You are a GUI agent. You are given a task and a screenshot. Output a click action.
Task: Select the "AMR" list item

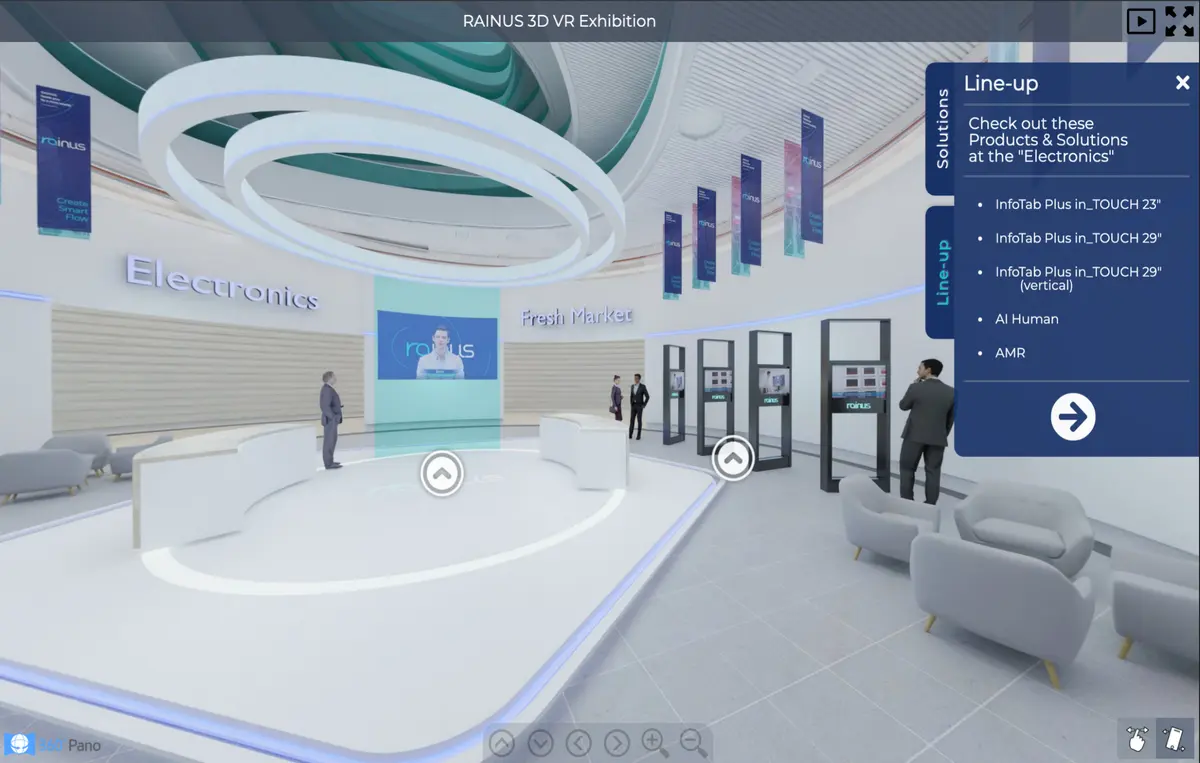tap(1010, 353)
